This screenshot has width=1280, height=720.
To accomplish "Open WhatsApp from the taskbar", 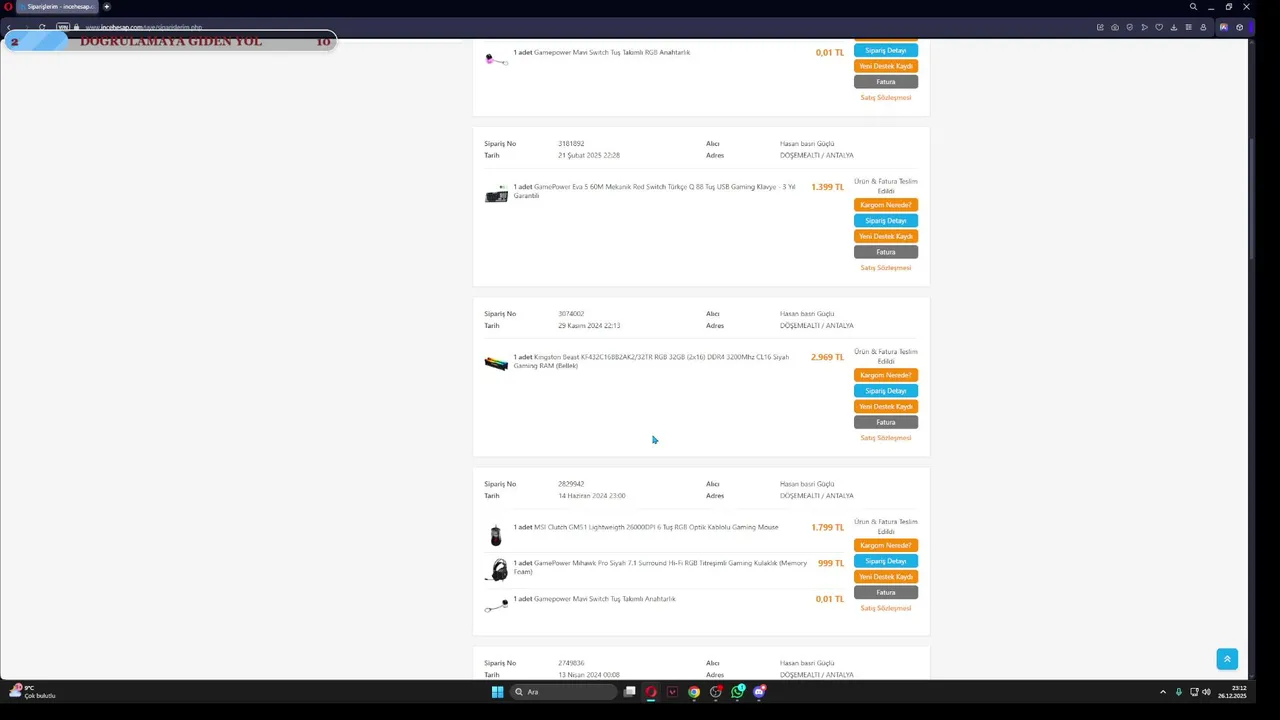I will (x=738, y=692).
